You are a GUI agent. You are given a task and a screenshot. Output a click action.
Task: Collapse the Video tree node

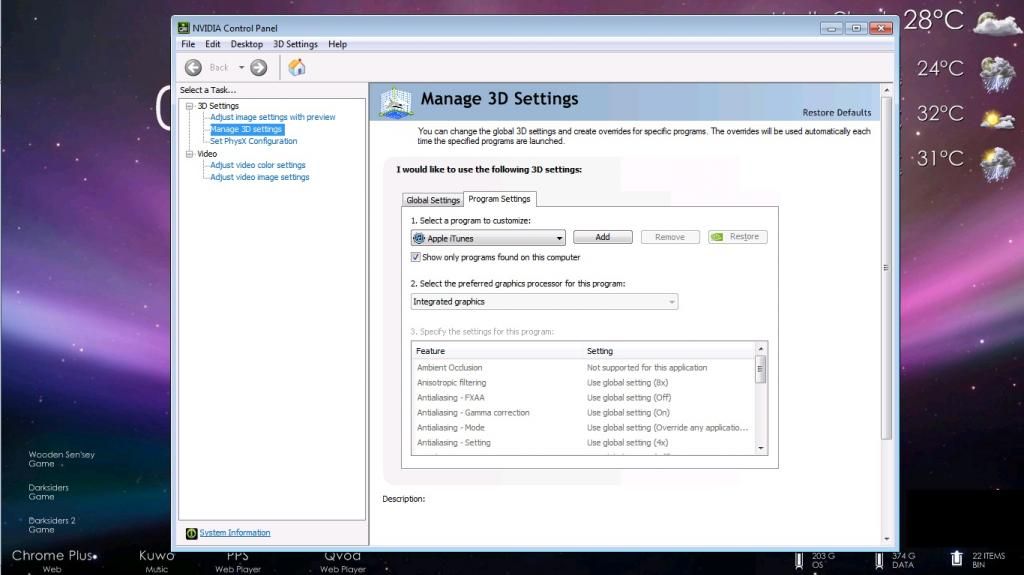[x=187, y=154]
